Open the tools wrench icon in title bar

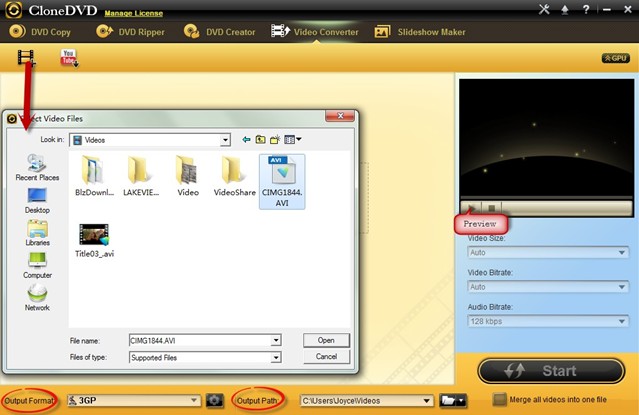point(544,9)
